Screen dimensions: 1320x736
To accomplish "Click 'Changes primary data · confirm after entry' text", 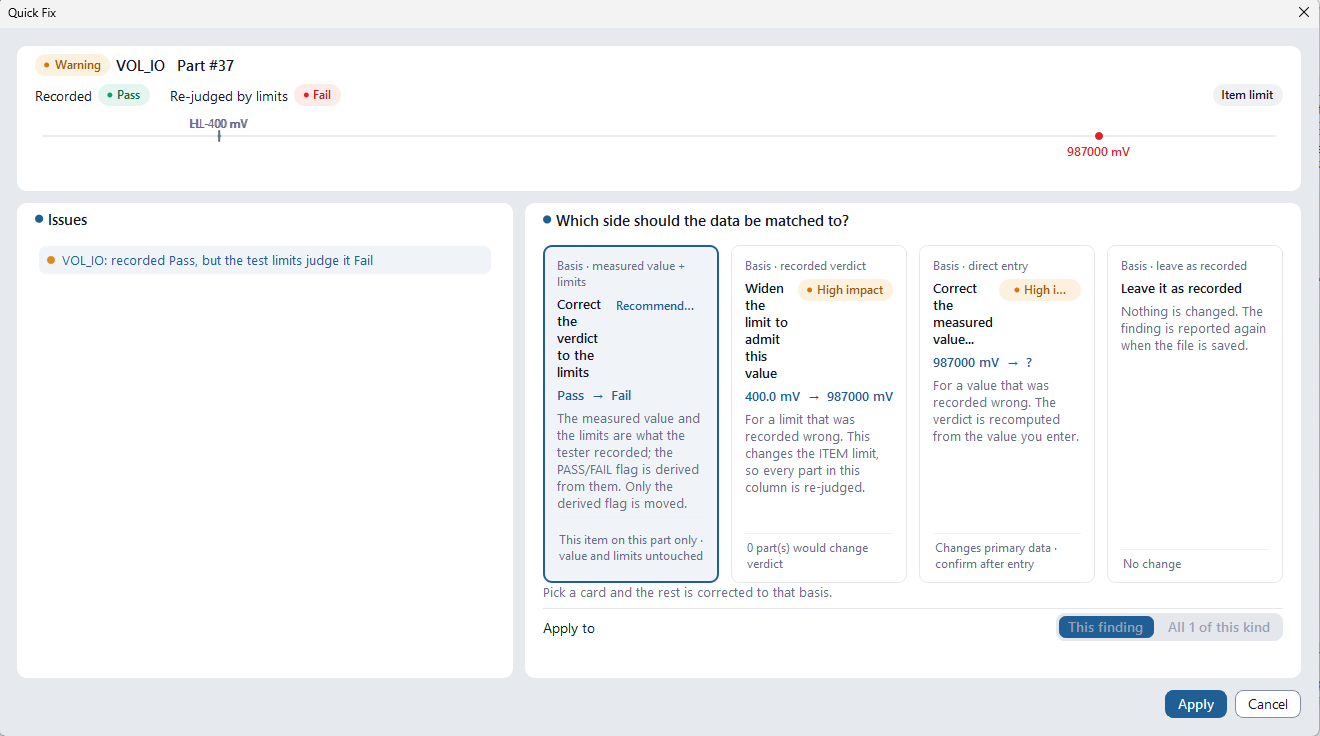I will tap(996, 556).
